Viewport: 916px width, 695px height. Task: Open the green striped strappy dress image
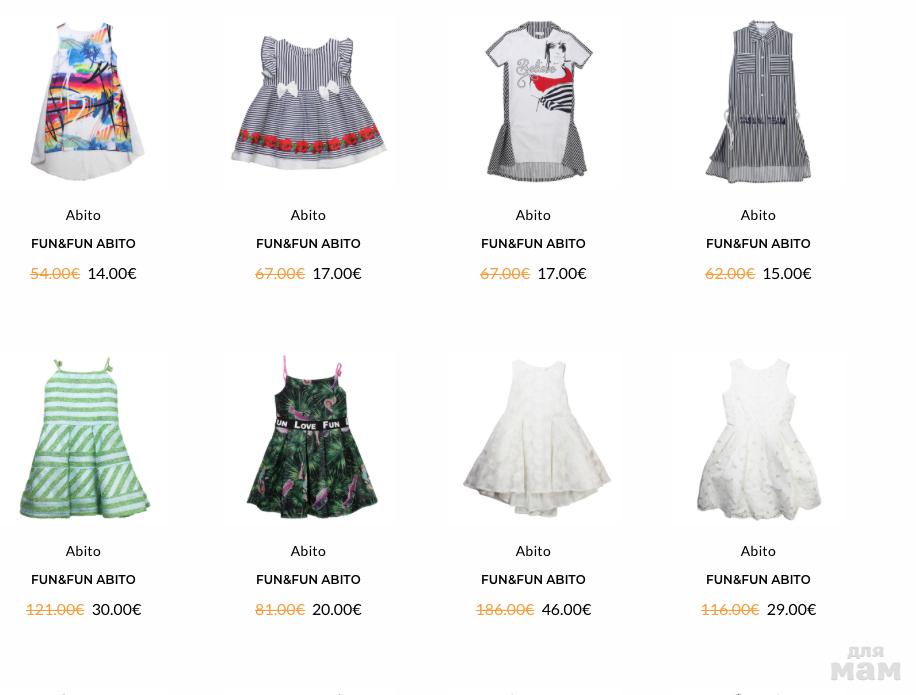tap(84, 438)
